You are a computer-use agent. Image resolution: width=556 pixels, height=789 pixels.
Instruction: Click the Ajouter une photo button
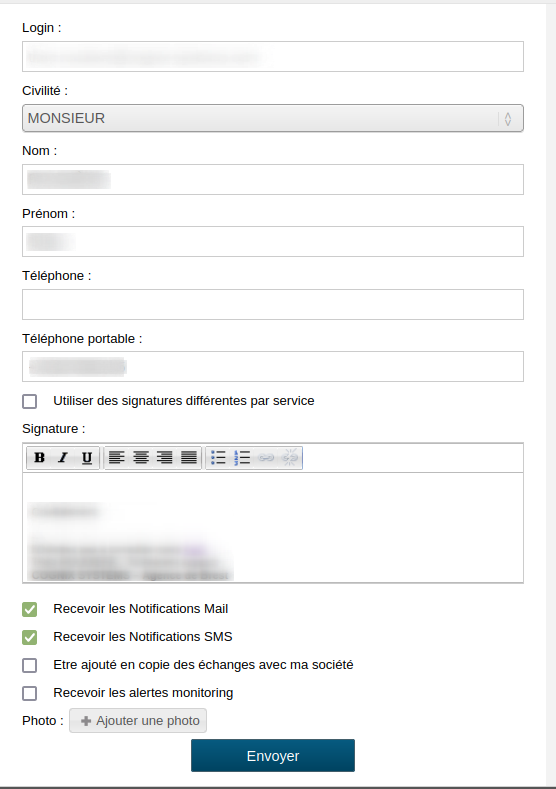coord(138,721)
